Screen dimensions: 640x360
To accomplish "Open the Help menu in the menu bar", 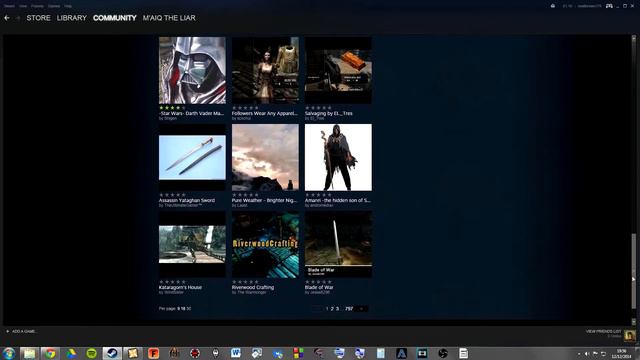I will [68, 6].
